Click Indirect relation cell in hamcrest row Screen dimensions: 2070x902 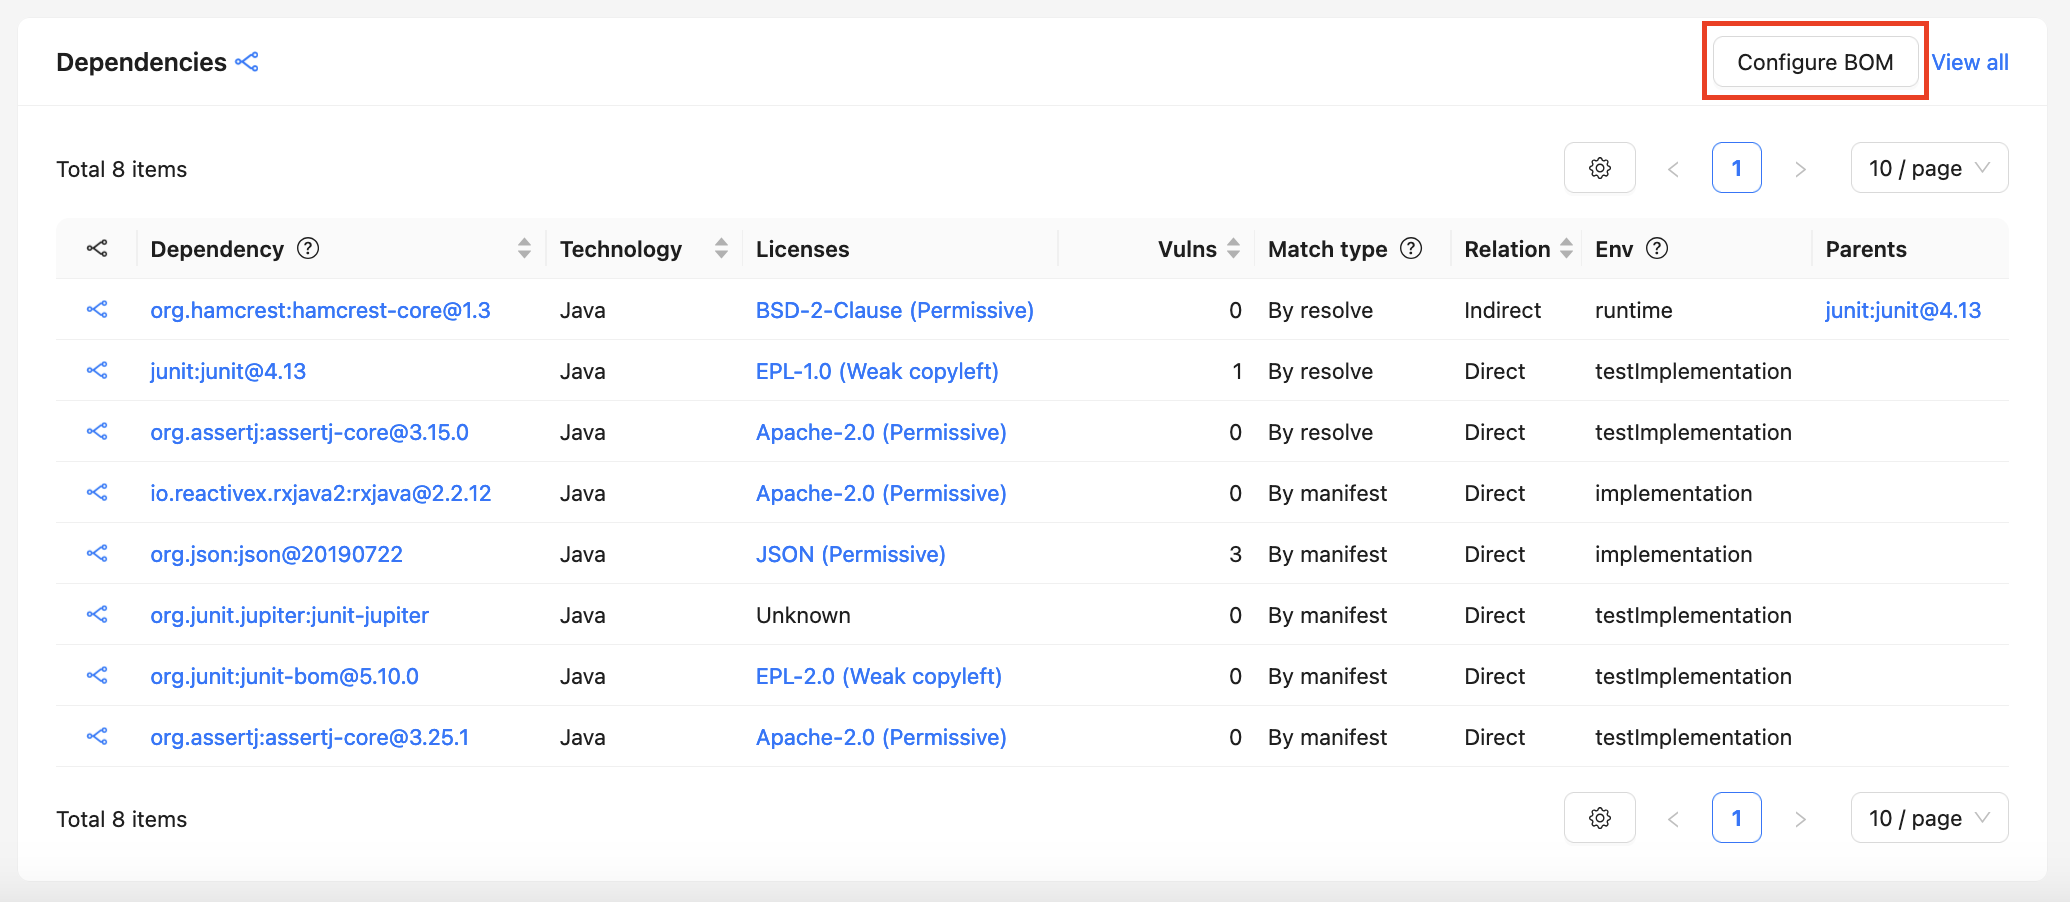(1502, 310)
